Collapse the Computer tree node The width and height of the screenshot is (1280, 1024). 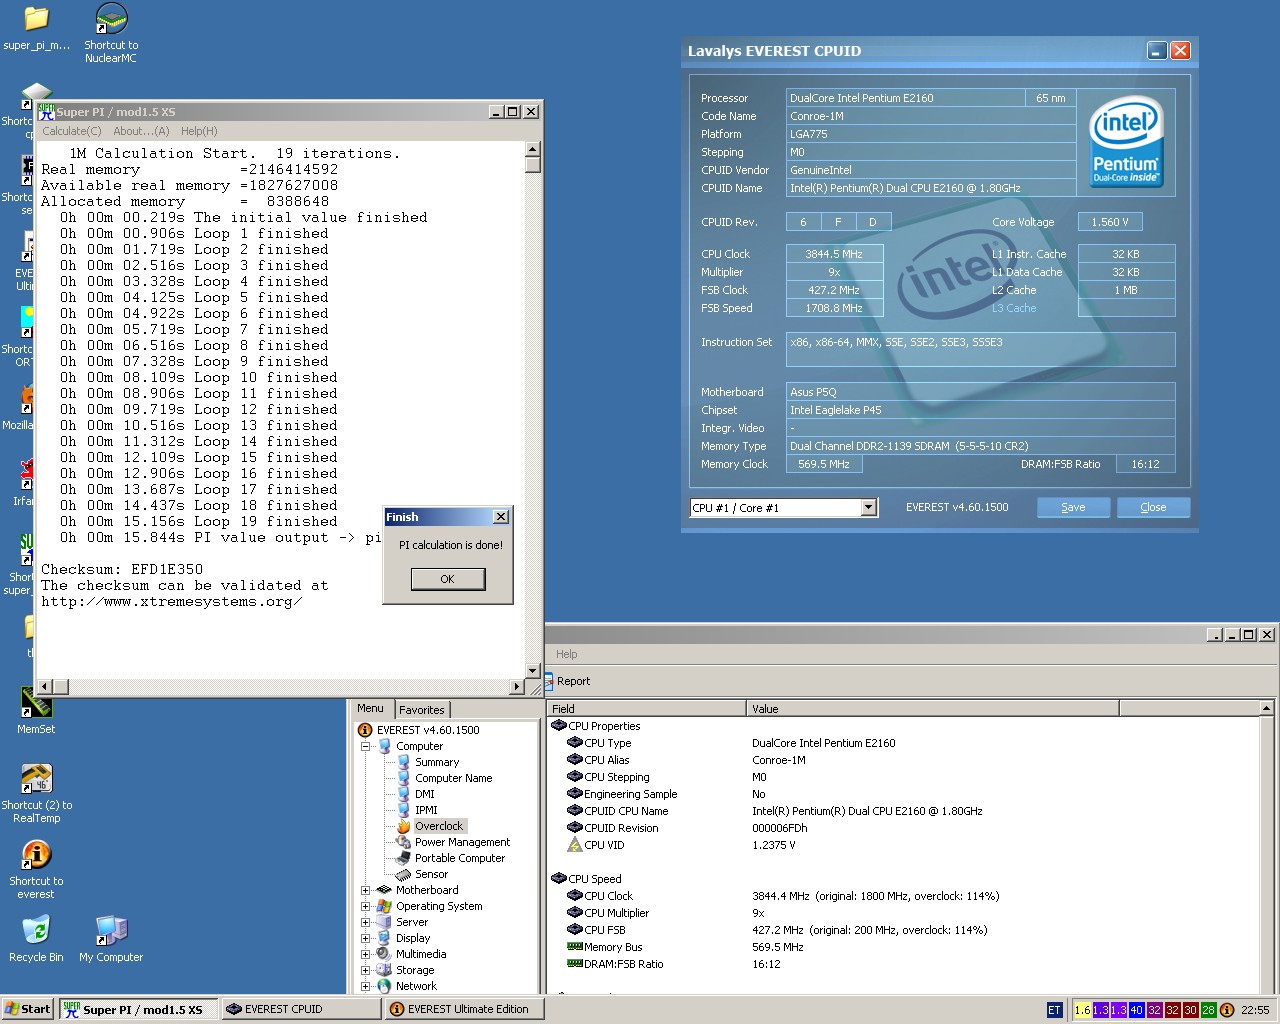(x=366, y=746)
